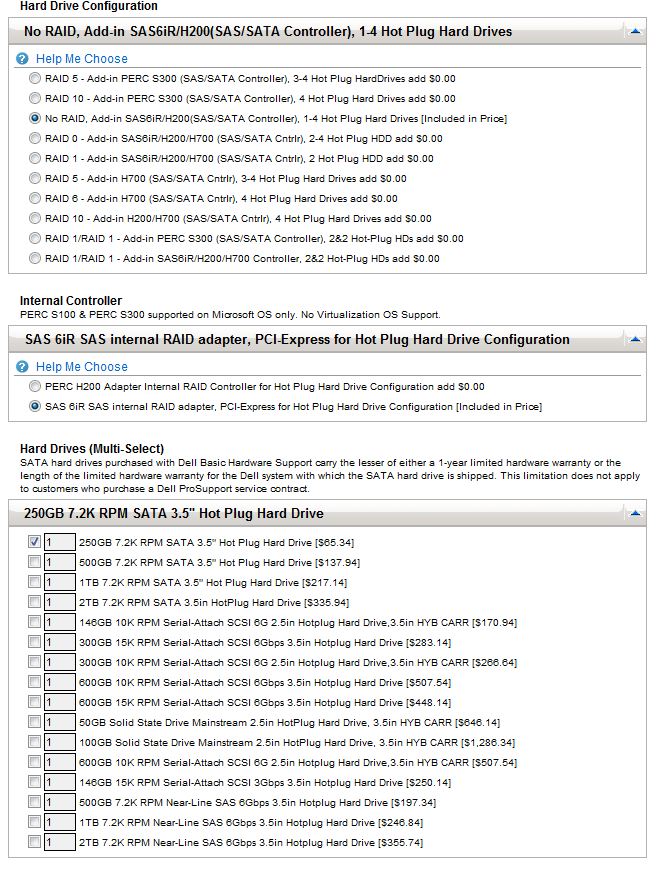The image size is (662, 873).
Task: Select RAID 0 Add-in SAS6iR/H200/H700 option
Action: (35, 139)
